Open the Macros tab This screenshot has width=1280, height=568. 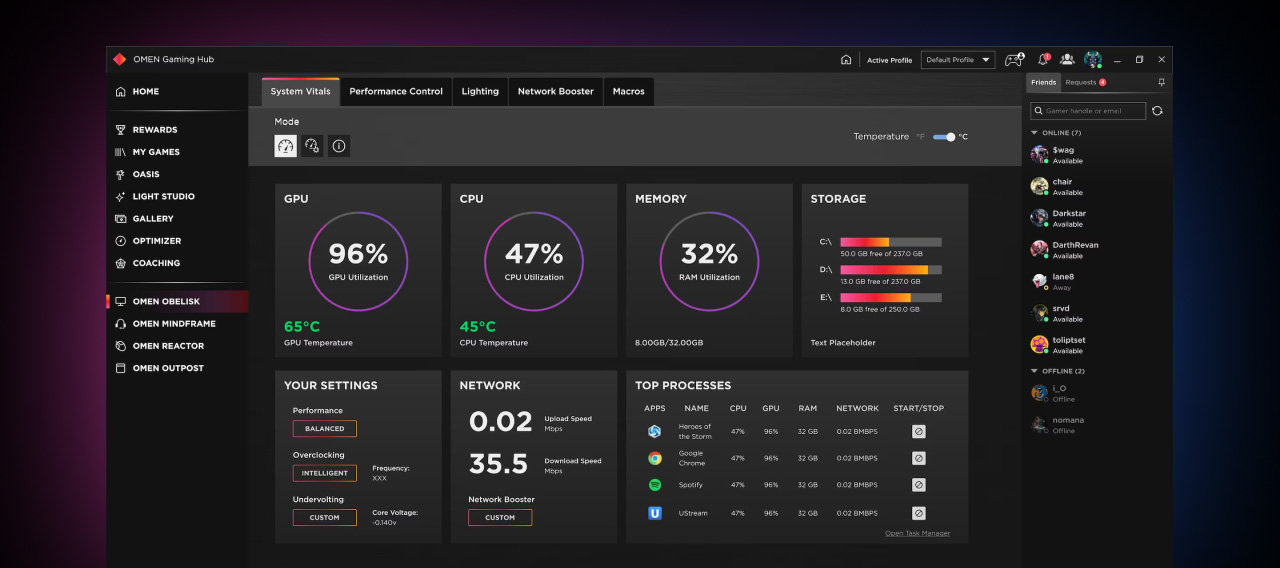[629, 91]
